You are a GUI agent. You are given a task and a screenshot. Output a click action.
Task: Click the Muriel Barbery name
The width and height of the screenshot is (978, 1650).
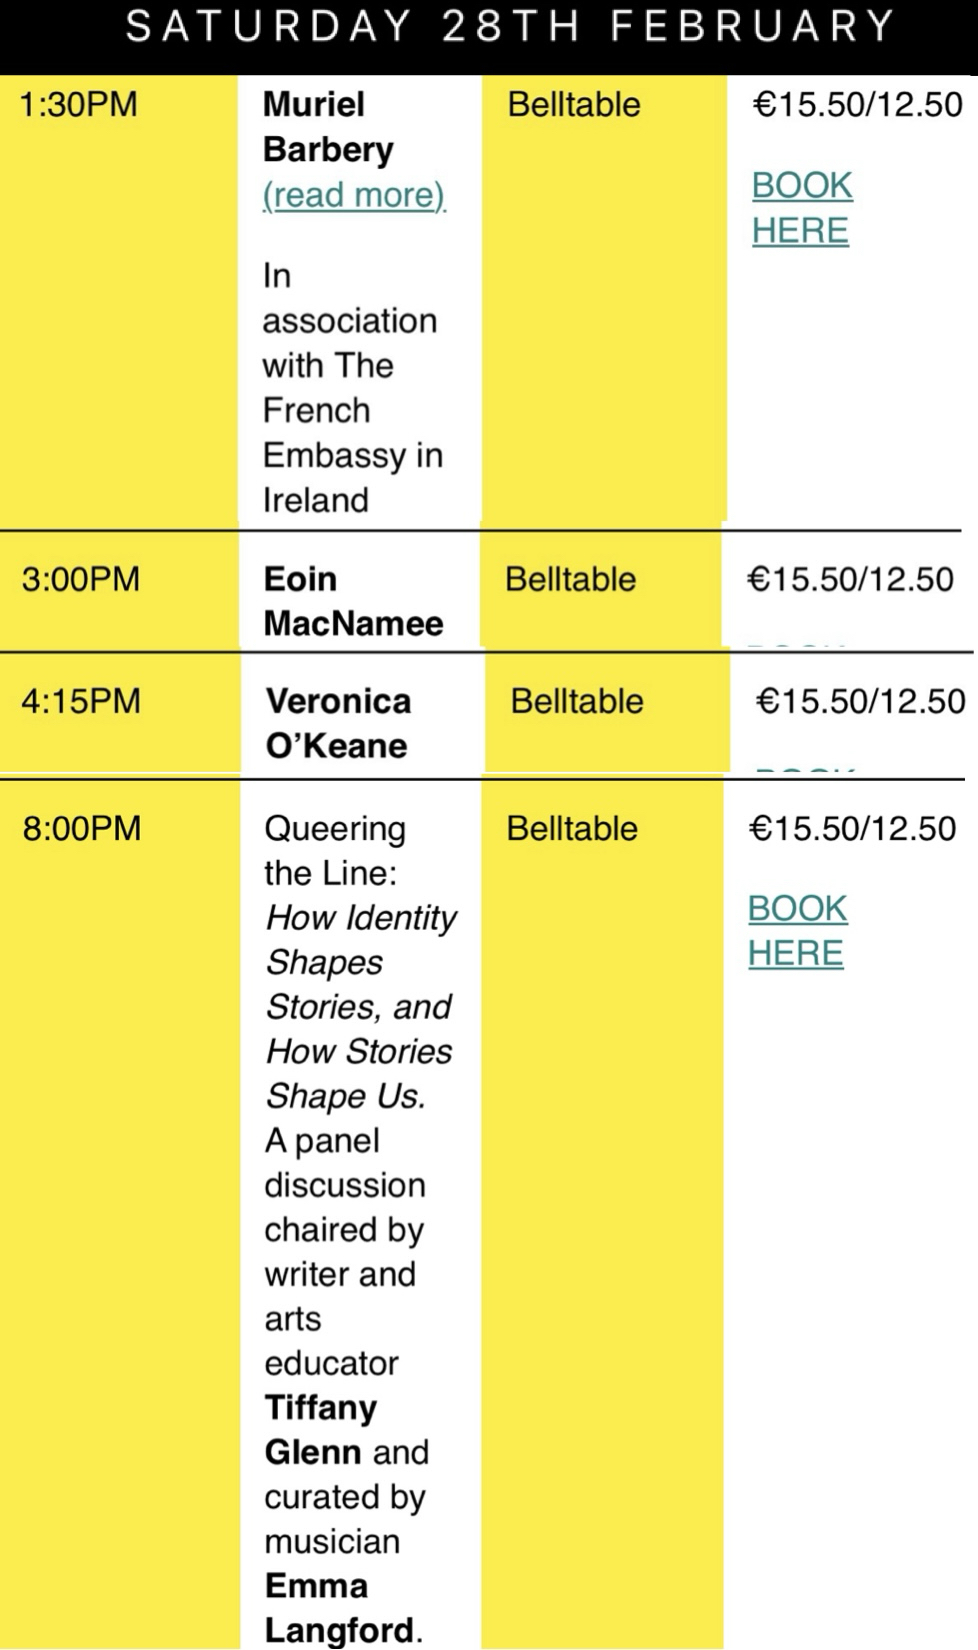pos(328,127)
